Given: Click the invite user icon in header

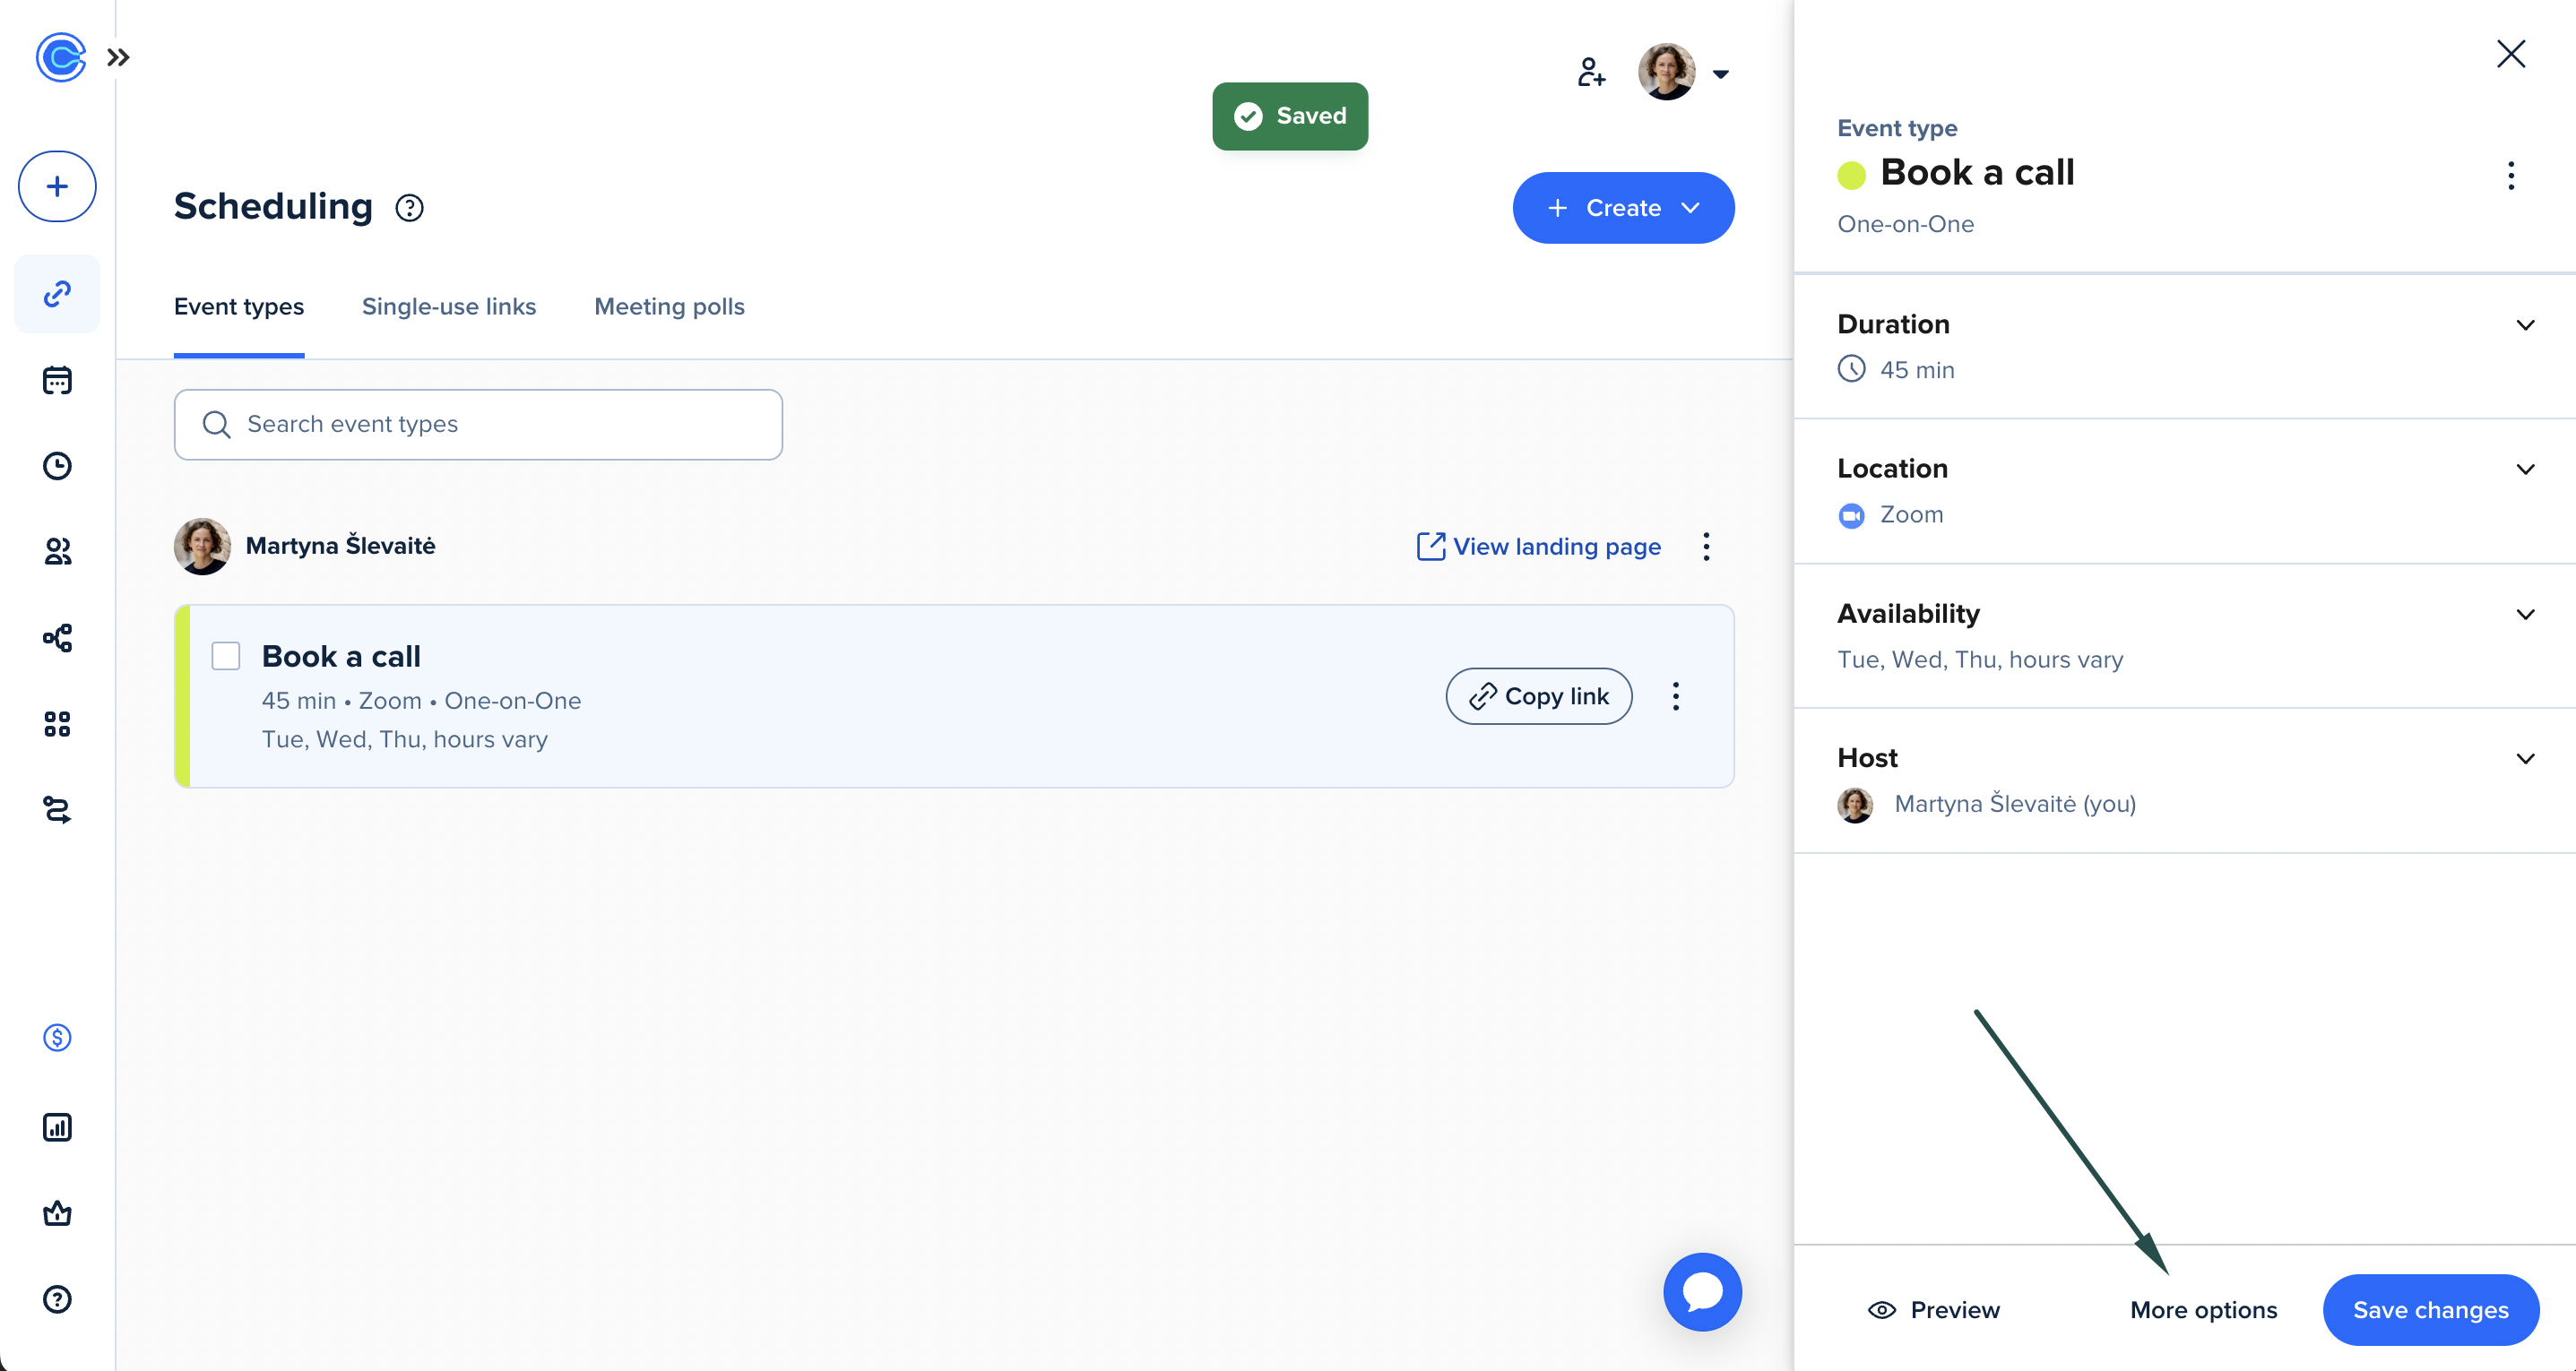Looking at the screenshot, I should (1591, 72).
